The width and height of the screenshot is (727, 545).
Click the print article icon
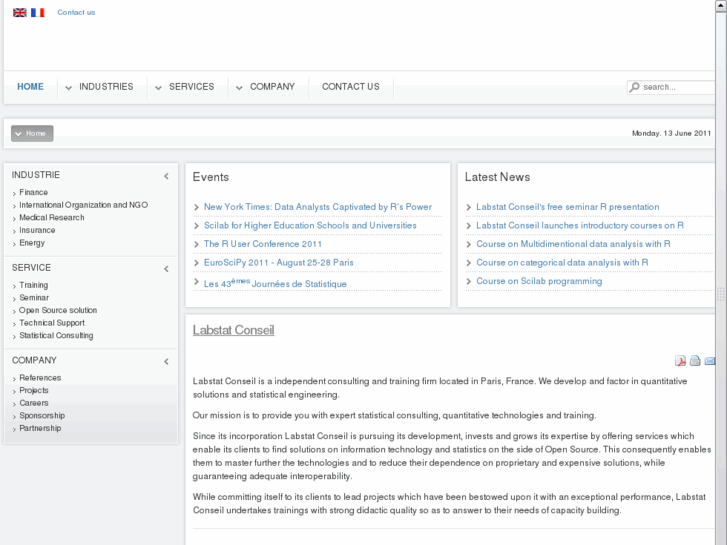(x=695, y=360)
